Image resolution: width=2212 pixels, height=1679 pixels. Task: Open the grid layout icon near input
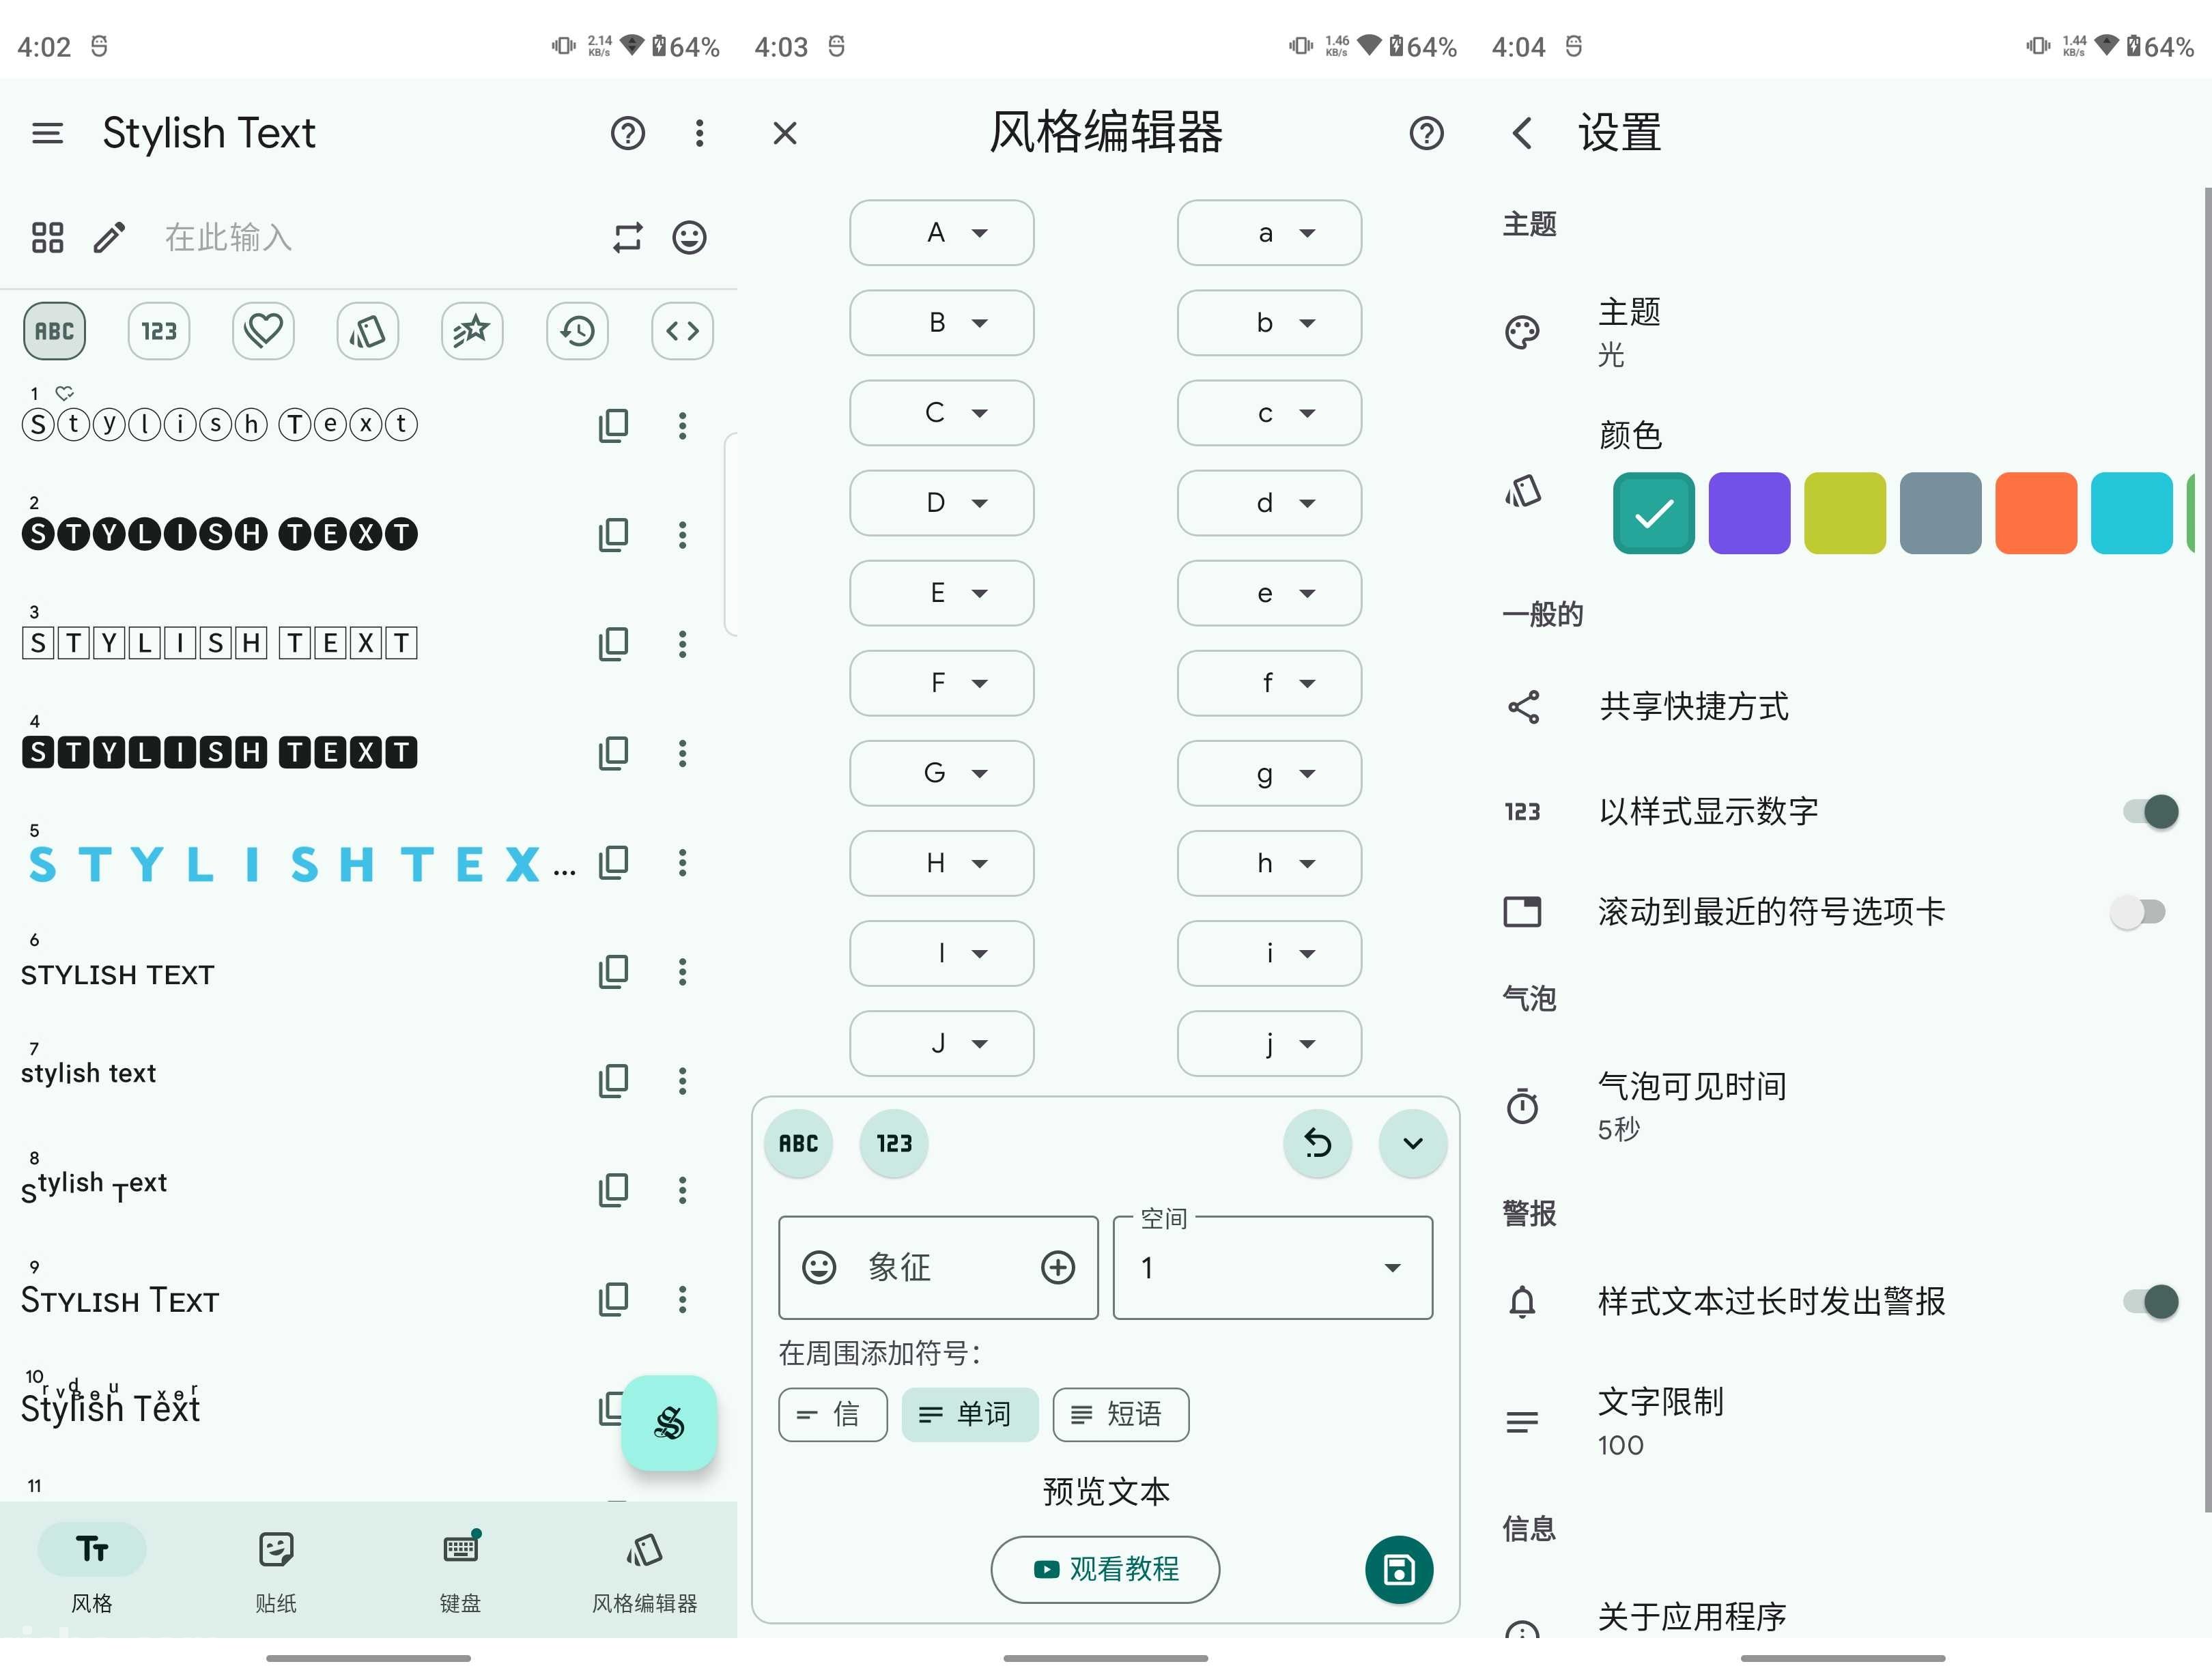tap(47, 238)
